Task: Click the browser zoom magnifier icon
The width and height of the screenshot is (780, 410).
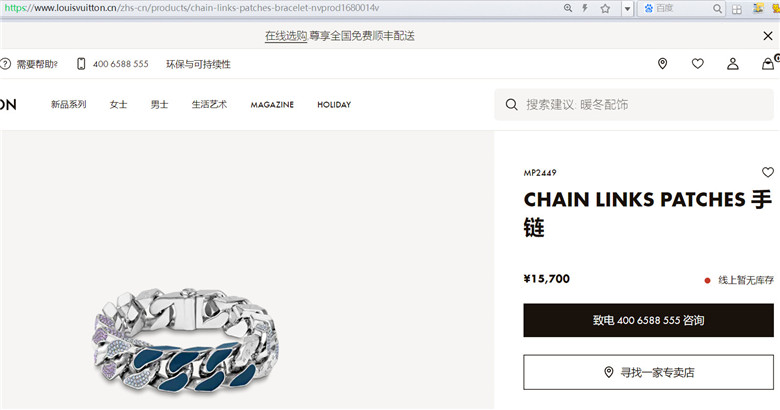Action: (568, 8)
